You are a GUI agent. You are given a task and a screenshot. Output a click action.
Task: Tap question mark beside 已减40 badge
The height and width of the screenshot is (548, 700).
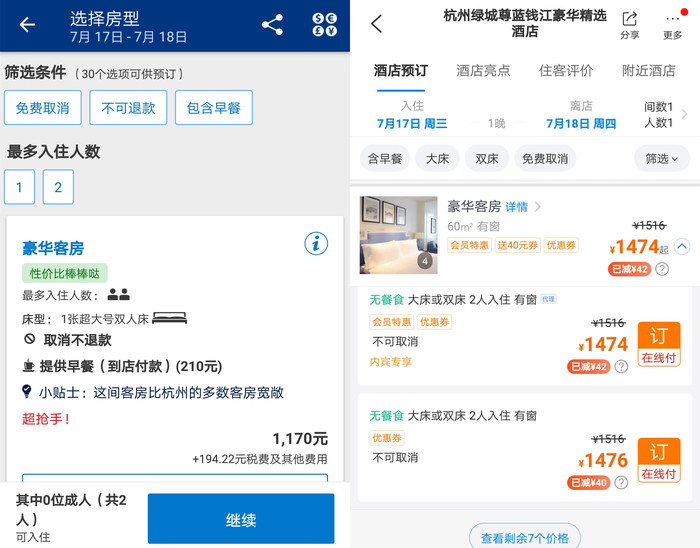[621, 483]
